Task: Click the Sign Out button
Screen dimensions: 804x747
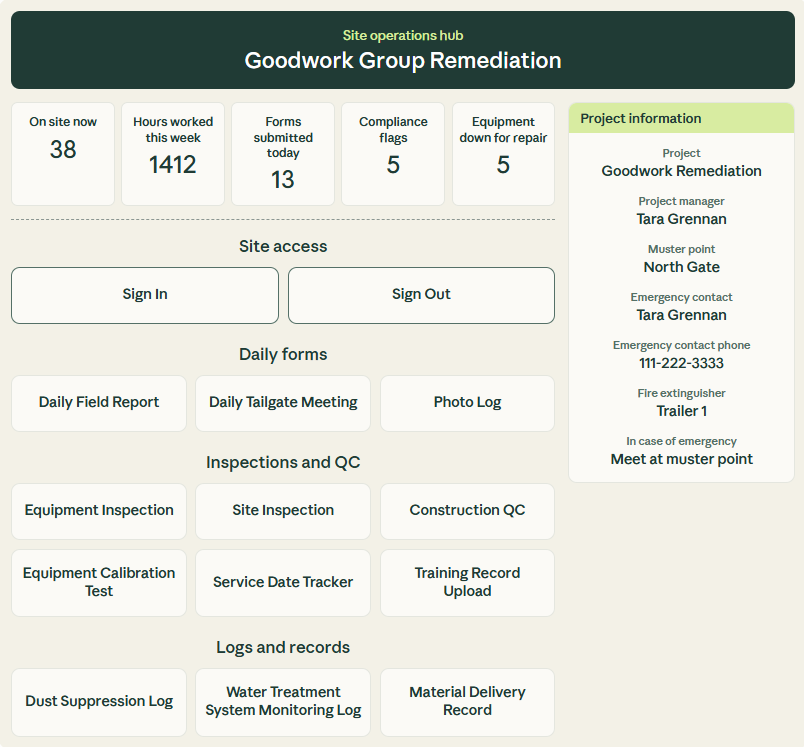Action: 421,295
